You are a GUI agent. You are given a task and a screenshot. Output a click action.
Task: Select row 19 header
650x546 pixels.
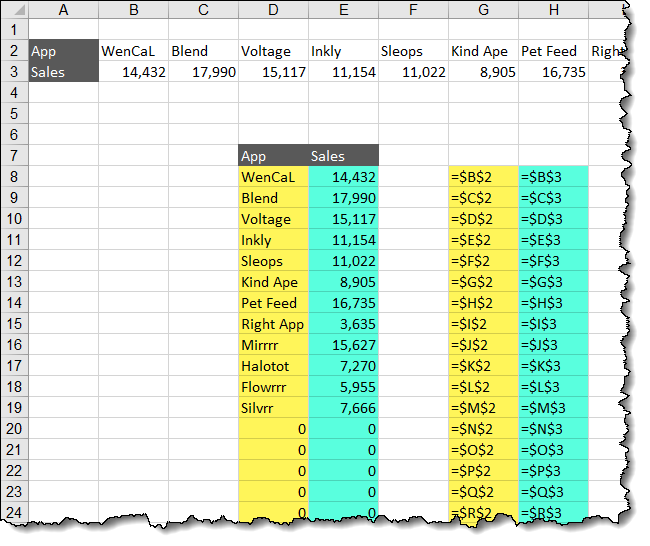coord(16,408)
